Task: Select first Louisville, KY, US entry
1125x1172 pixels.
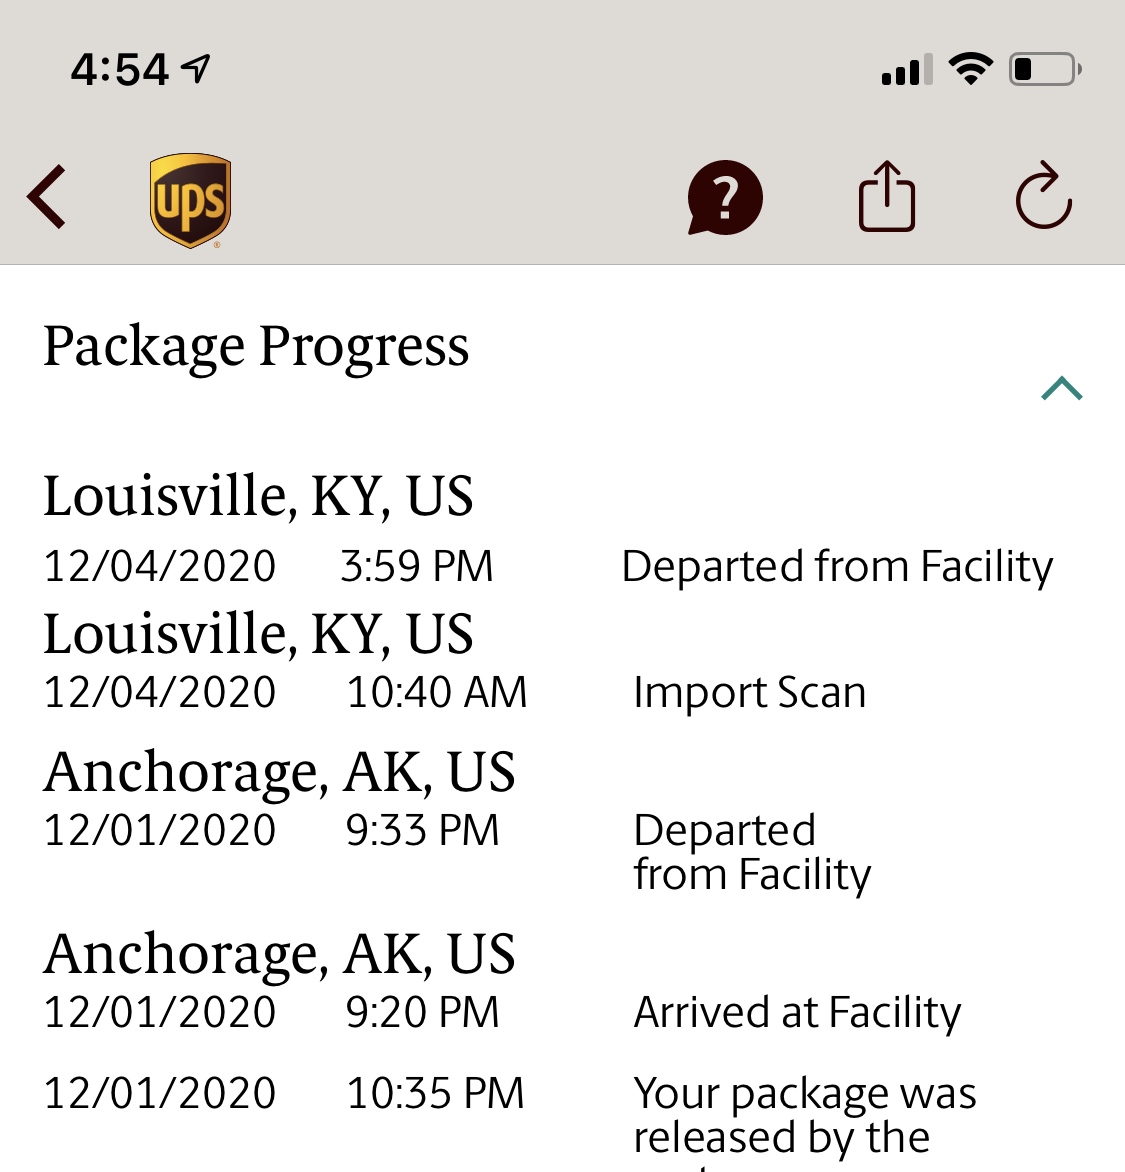Action: 258,496
